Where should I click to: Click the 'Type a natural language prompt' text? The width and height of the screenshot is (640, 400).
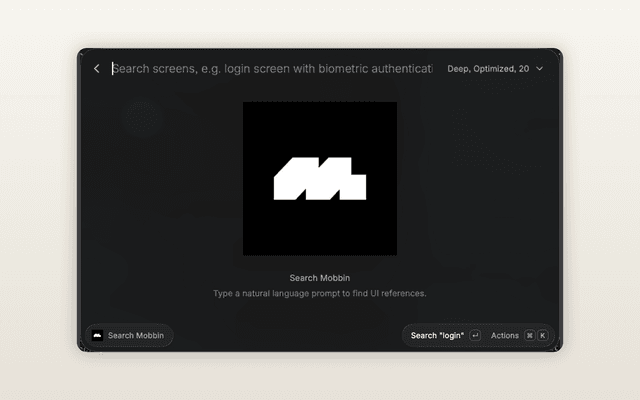(320, 293)
